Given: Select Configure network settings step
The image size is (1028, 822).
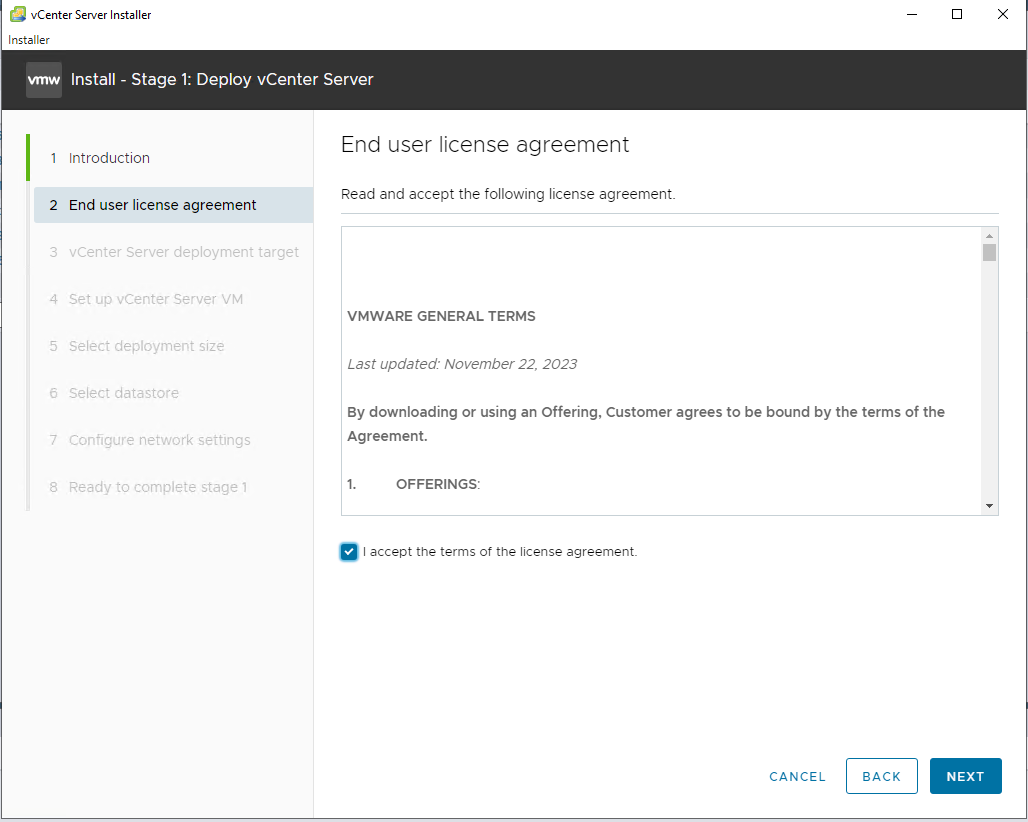Looking at the screenshot, I should coord(159,440).
